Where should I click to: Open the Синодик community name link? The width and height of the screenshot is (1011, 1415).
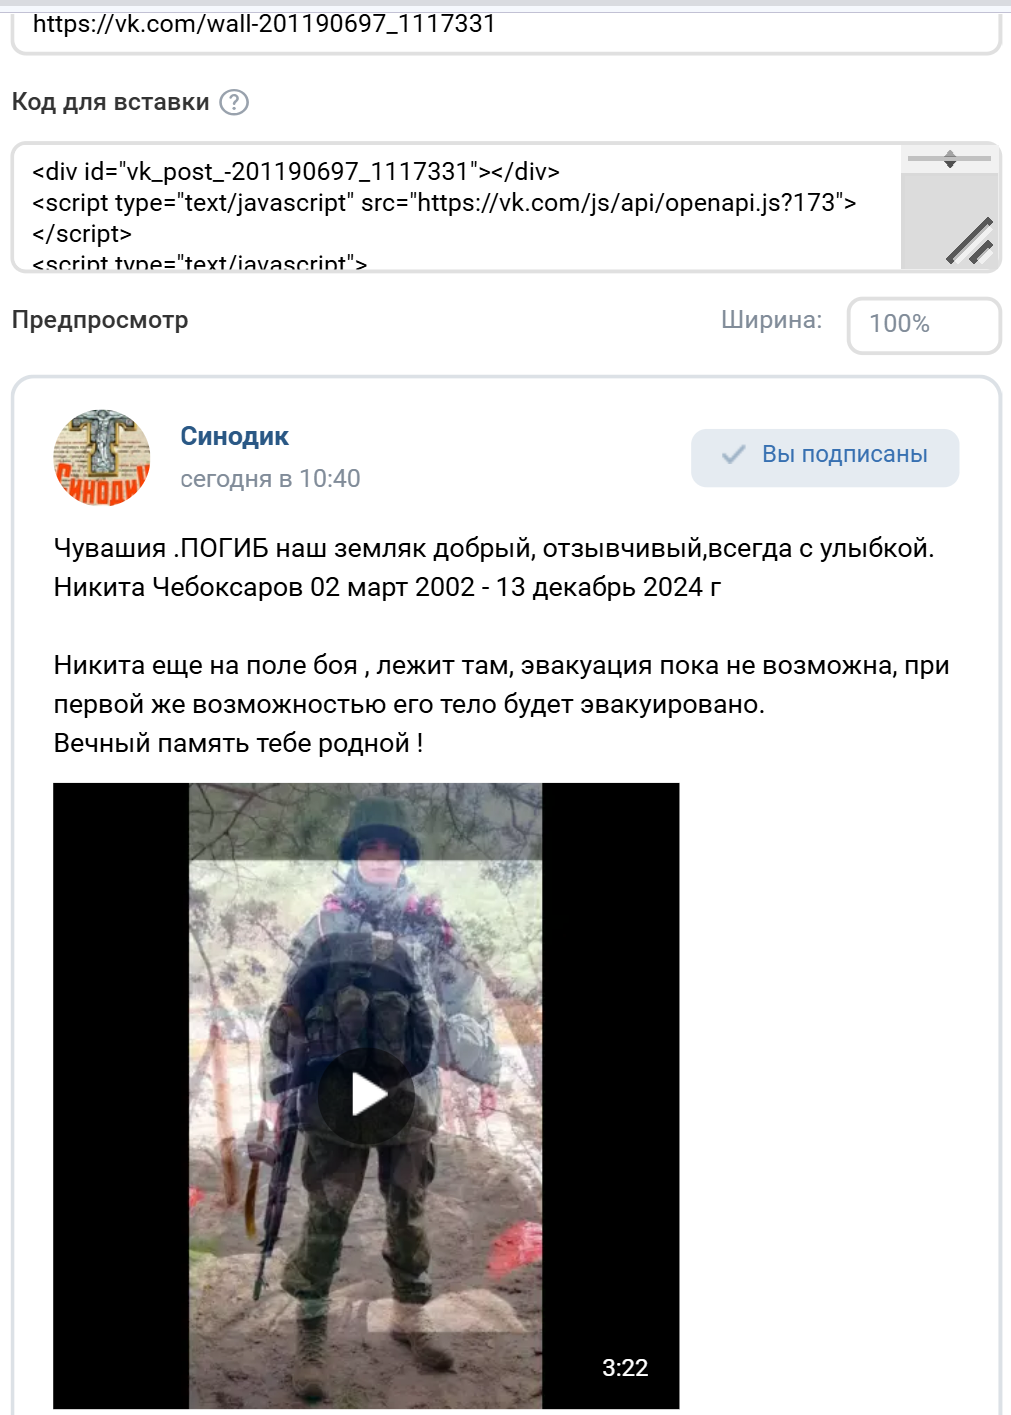point(234,436)
